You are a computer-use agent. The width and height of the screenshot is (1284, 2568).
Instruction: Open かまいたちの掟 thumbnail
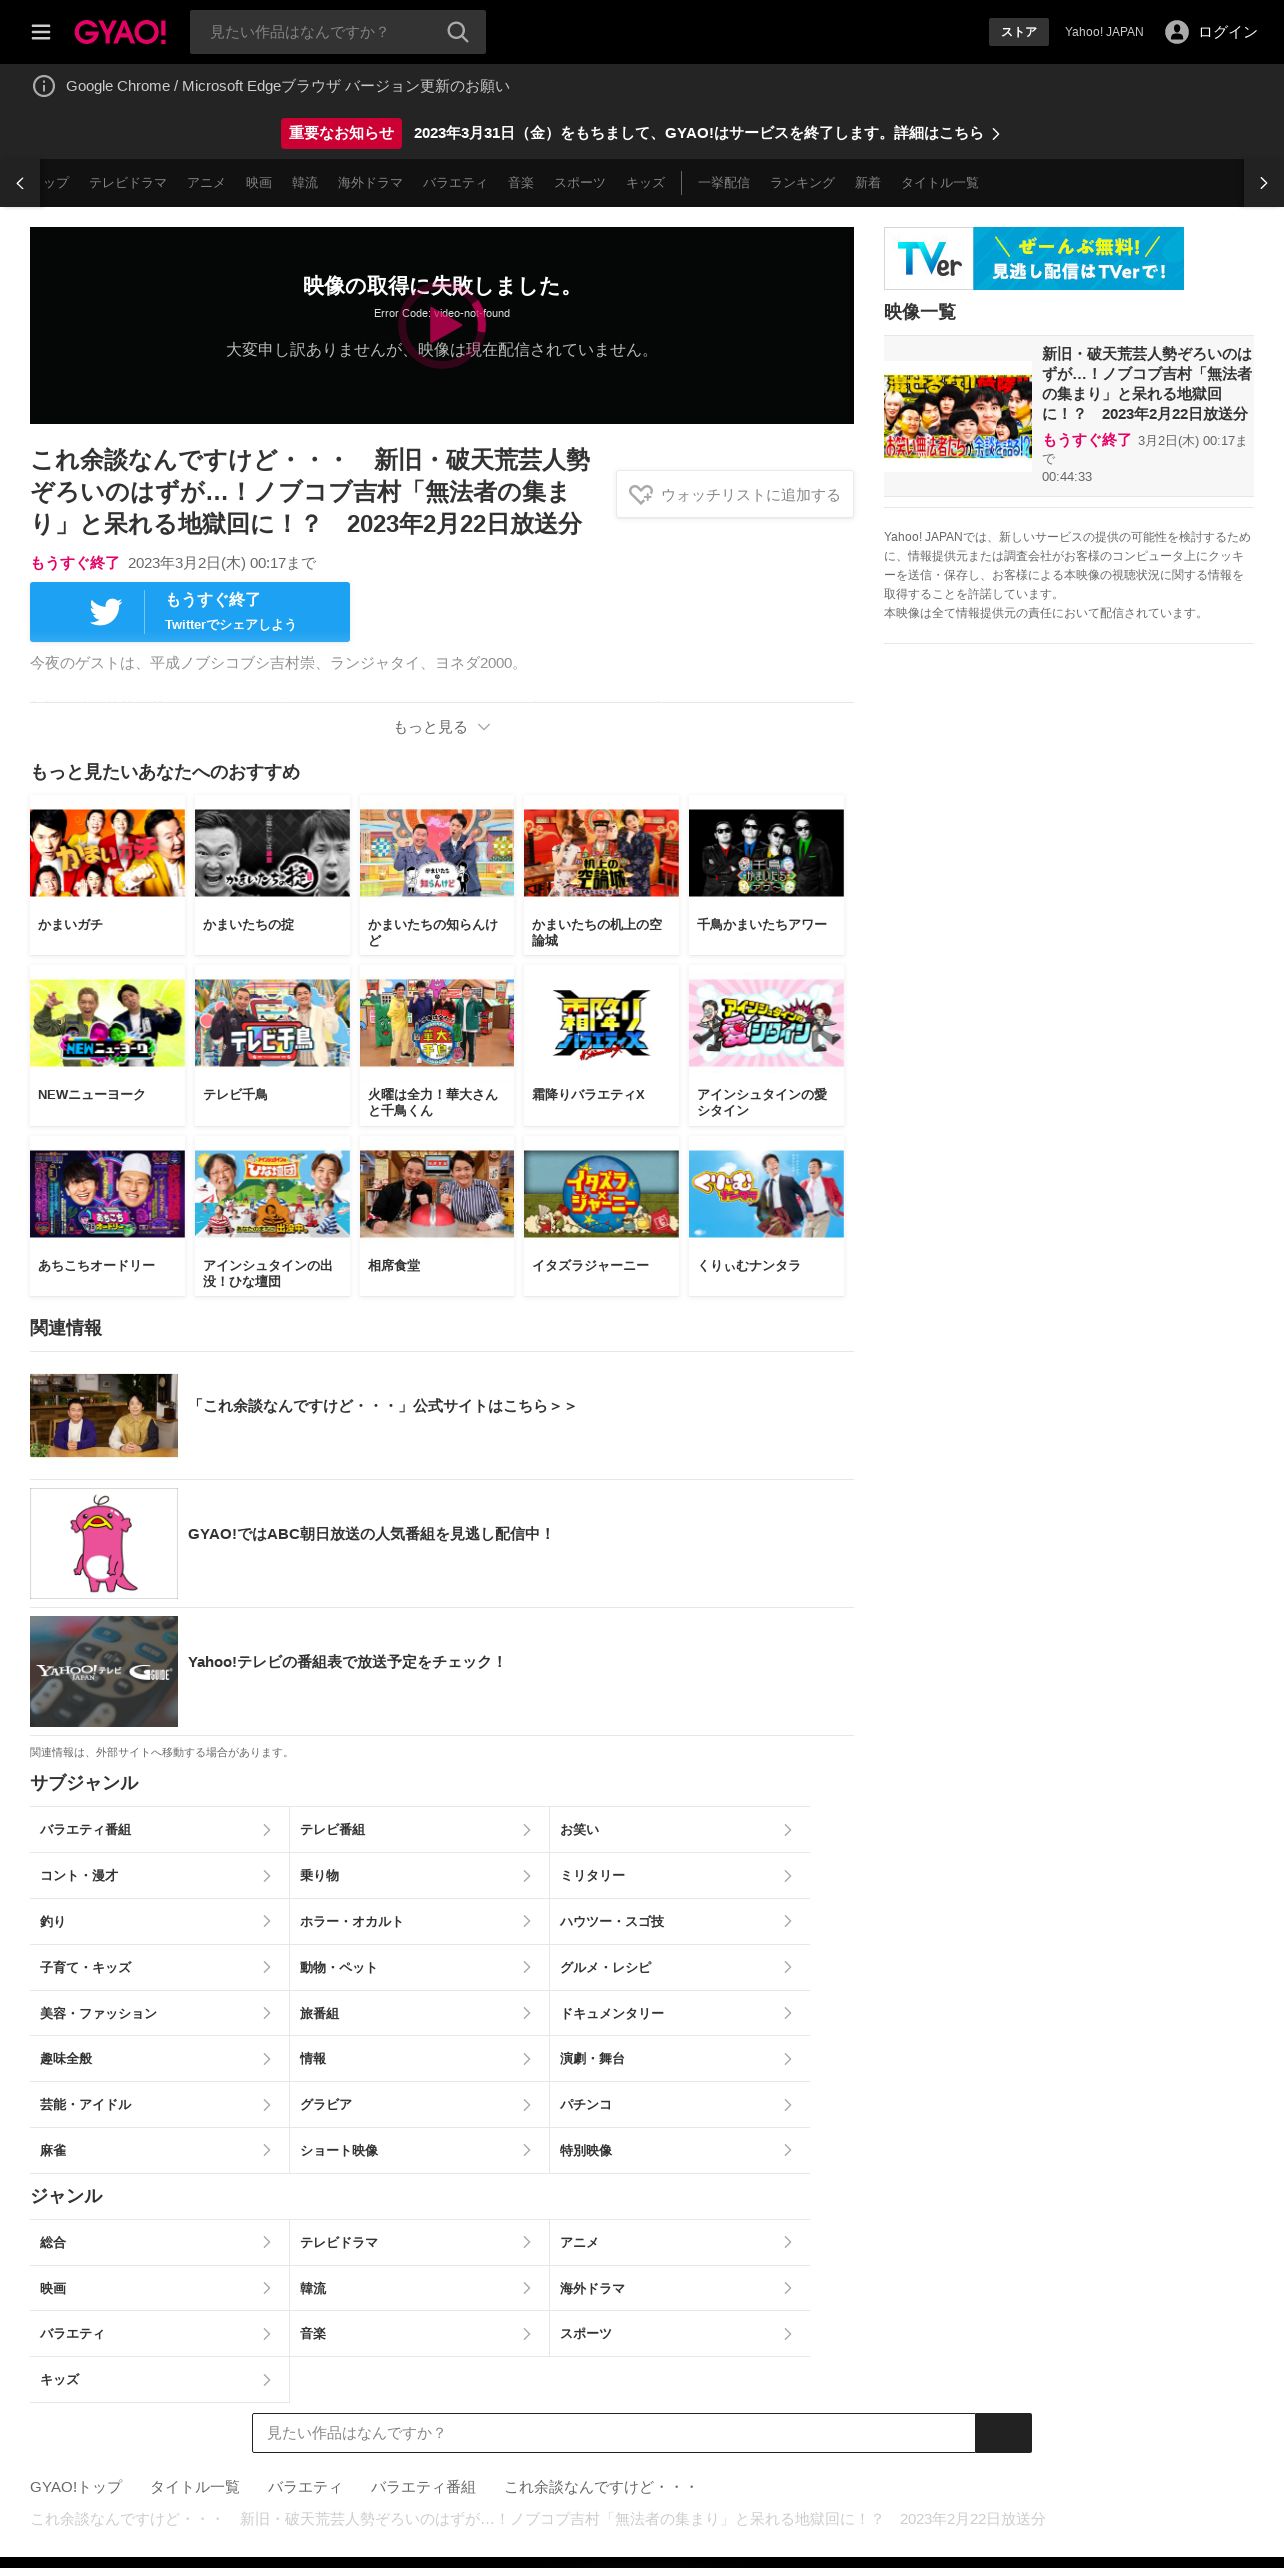[272, 853]
